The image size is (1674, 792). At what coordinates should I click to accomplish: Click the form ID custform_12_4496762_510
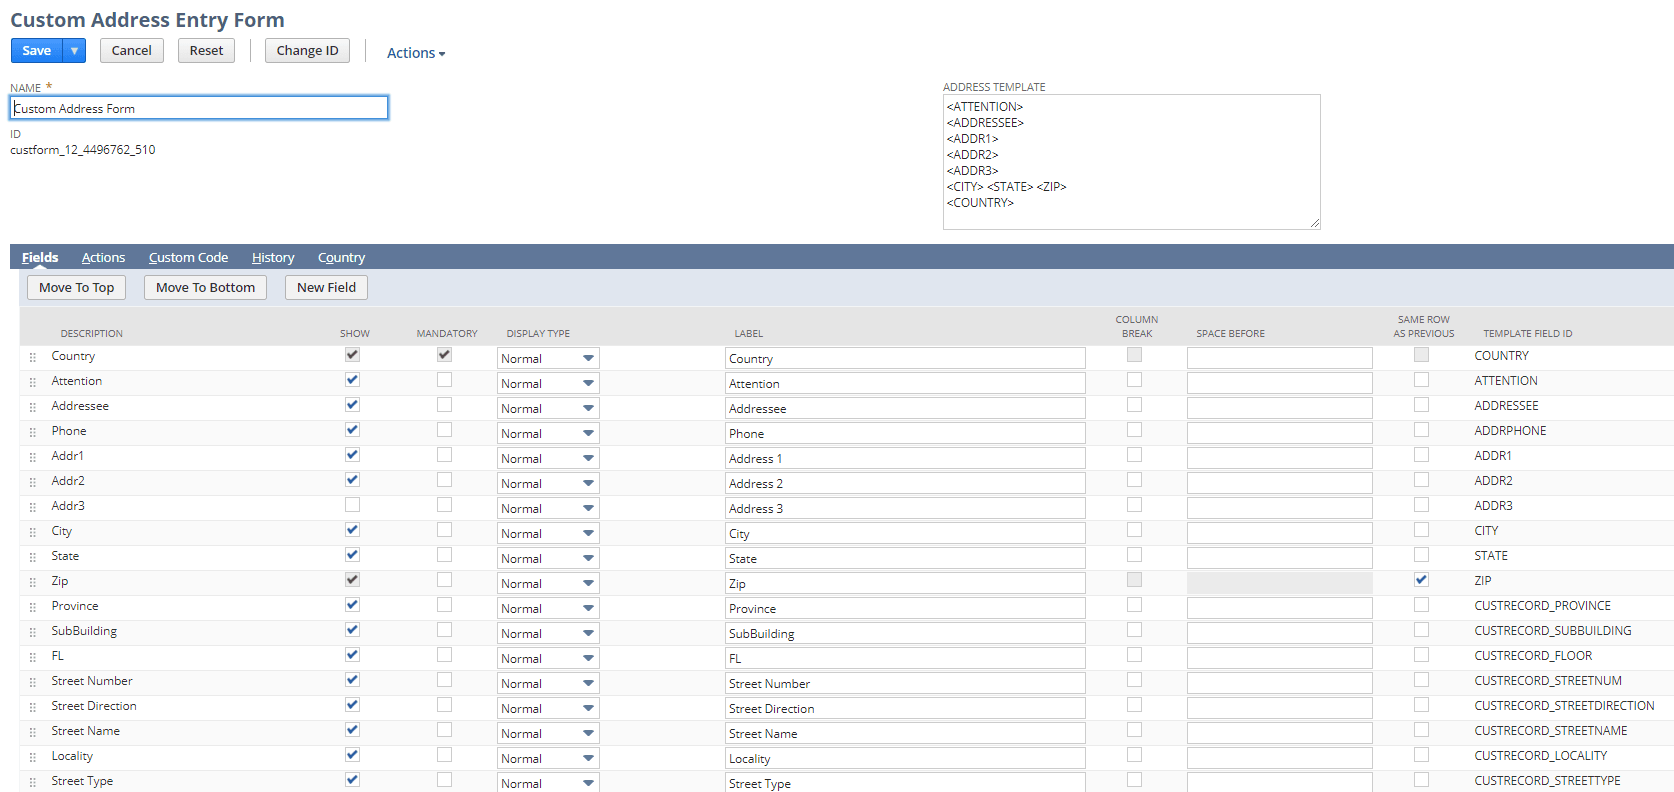point(83,150)
